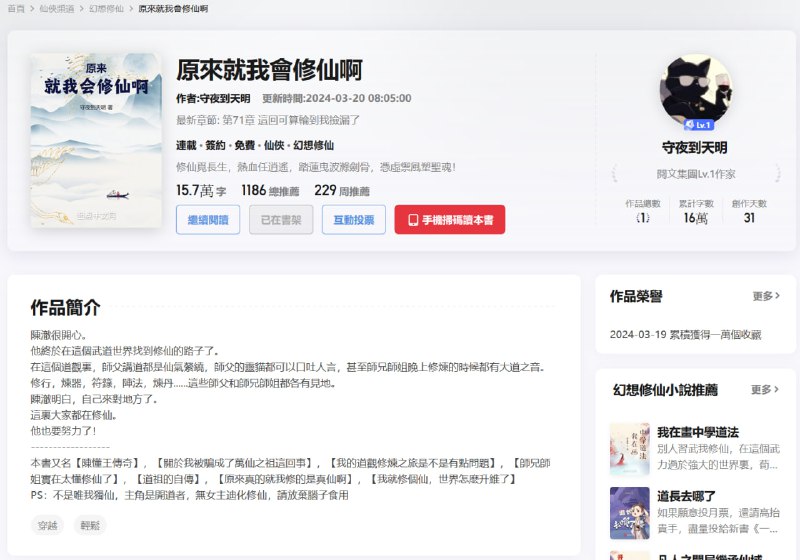Image resolution: width=800 pixels, height=560 pixels.
Task: Click the 229 周推薦 count
Action: coord(342,191)
